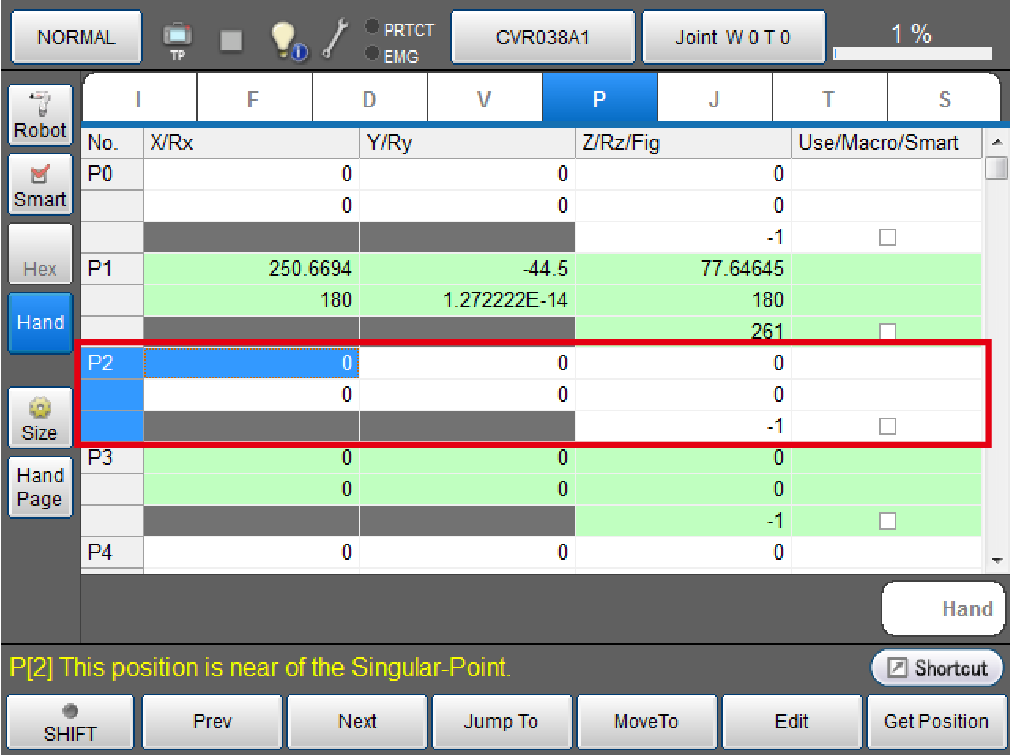This screenshot has height=756, width=1010.
Task: Click the Shortcut button
Action: 937,668
